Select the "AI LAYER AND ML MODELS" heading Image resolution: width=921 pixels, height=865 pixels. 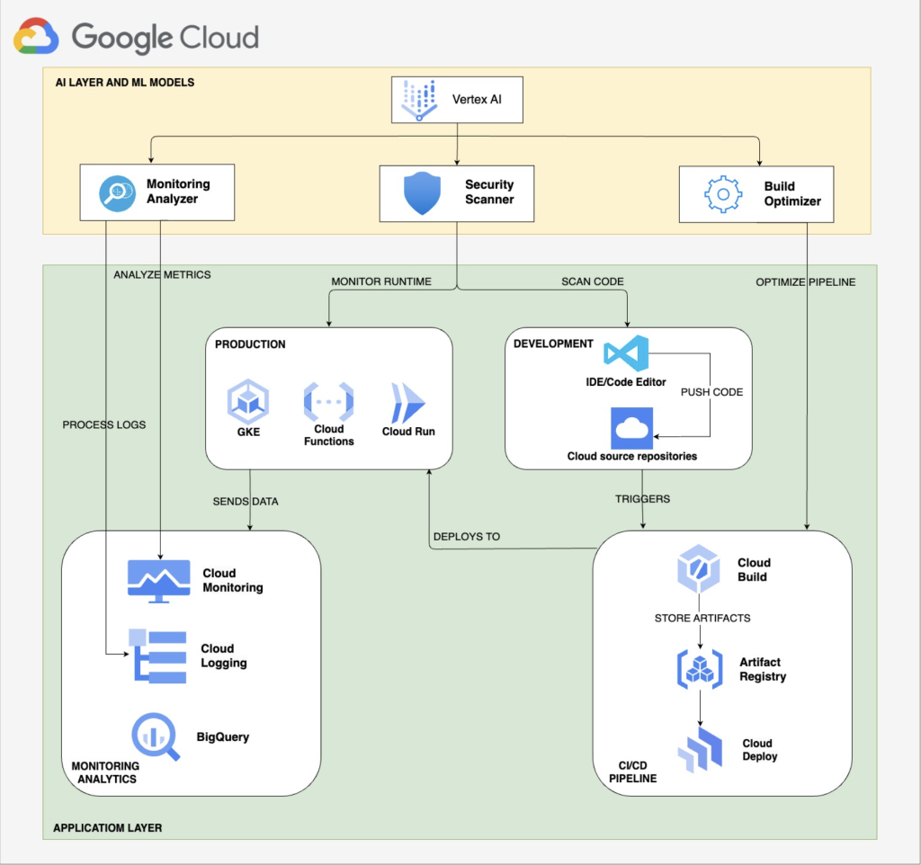point(125,83)
